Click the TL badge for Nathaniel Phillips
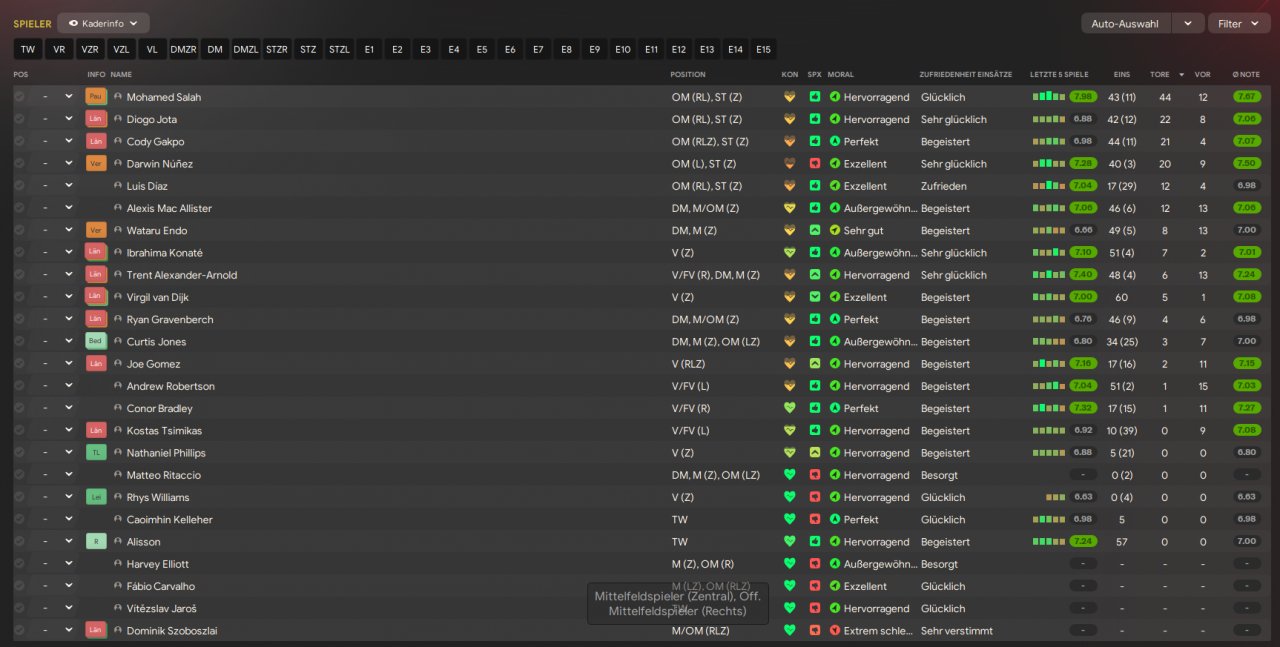This screenshot has height=647, width=1280. (96, 453)
